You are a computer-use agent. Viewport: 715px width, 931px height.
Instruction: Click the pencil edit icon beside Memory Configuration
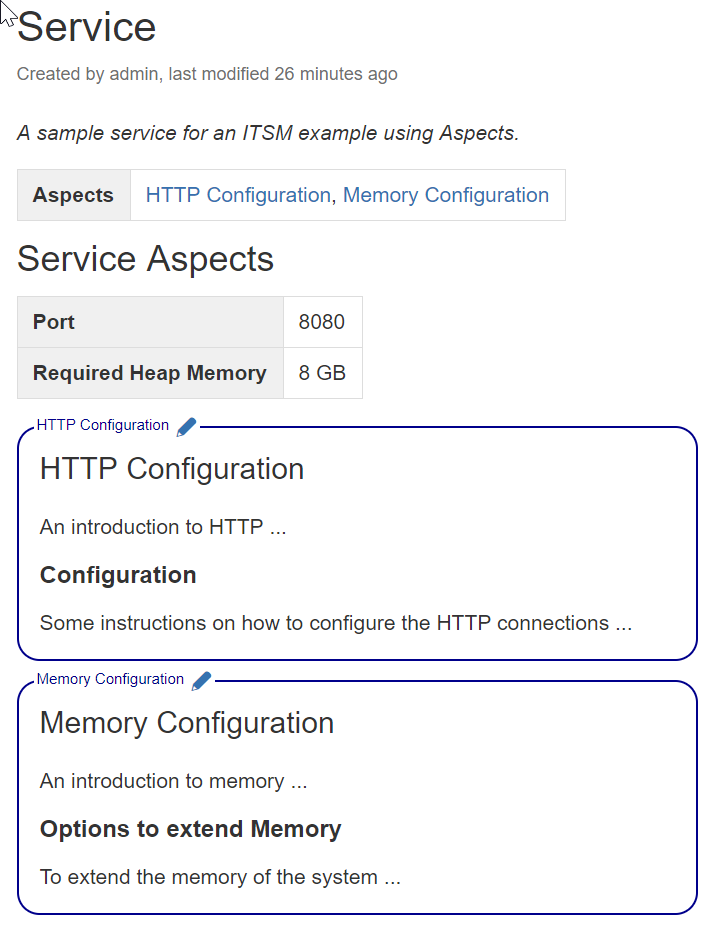201,681
